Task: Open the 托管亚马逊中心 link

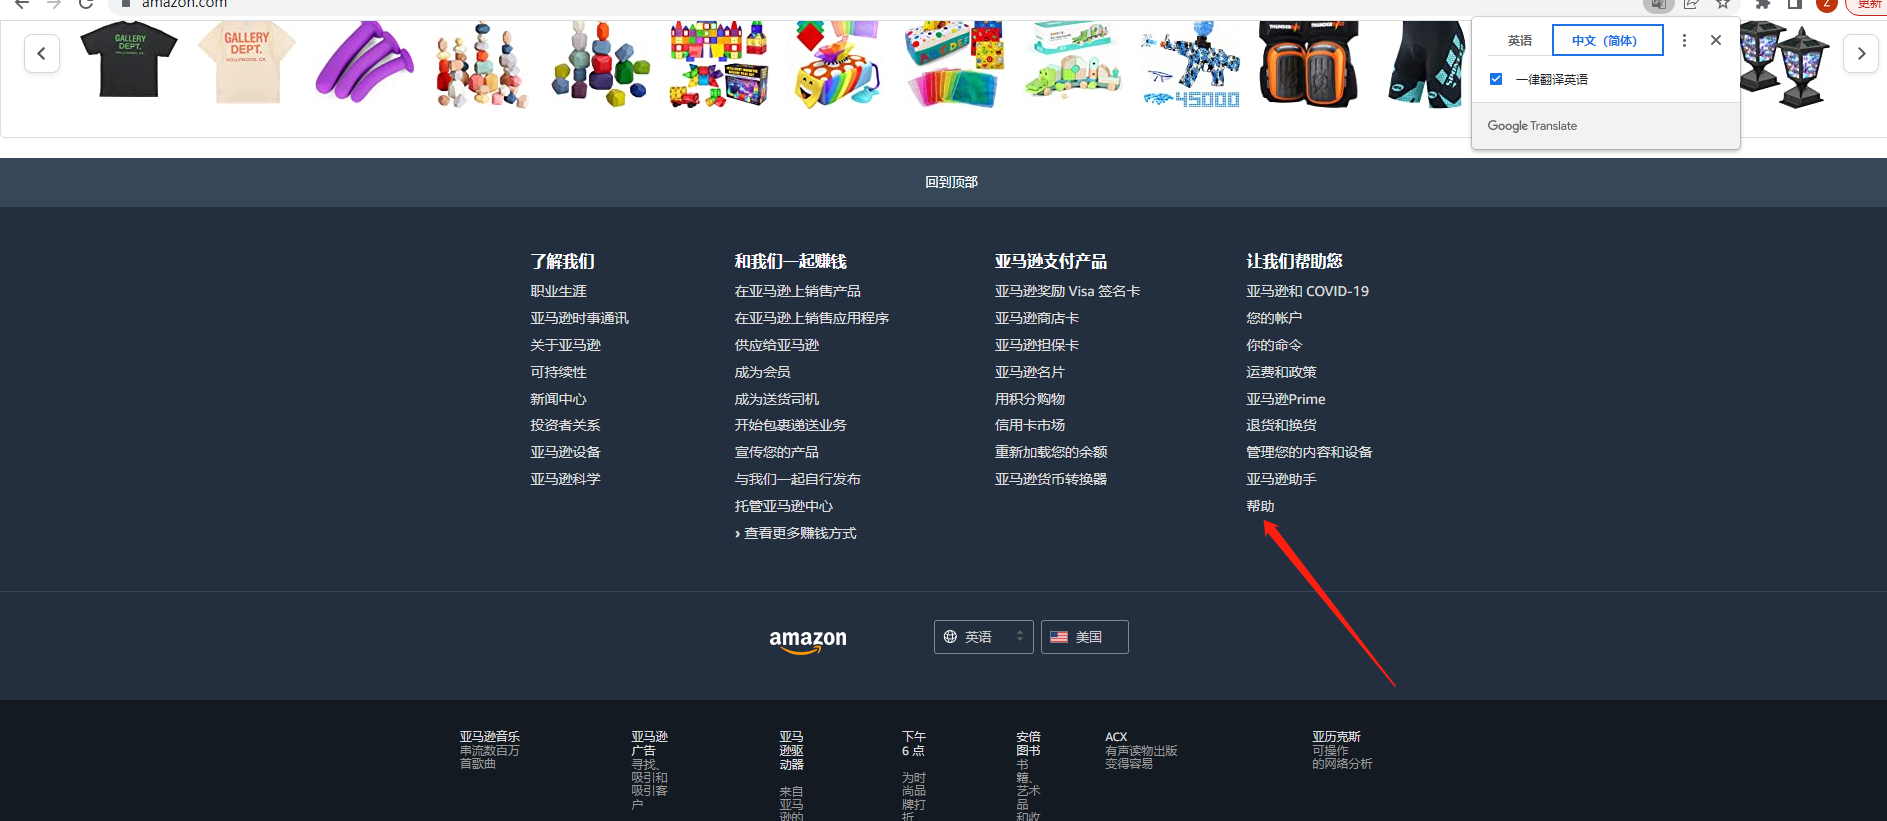Action: [783, 506]
